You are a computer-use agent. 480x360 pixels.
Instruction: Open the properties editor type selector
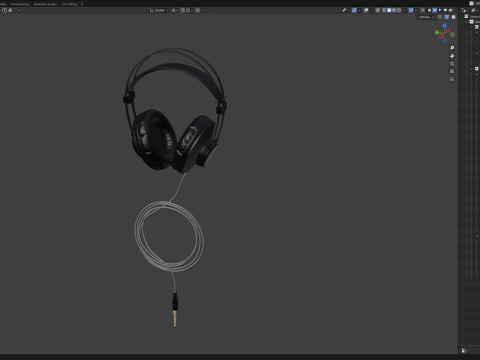(464, 350)
